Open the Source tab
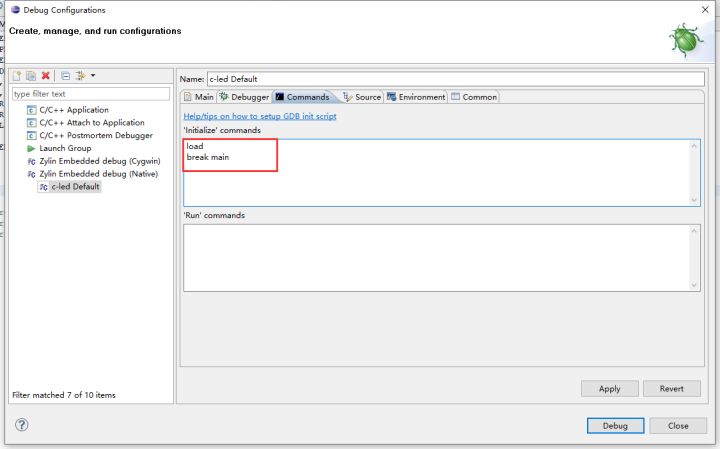 (361, 97)
